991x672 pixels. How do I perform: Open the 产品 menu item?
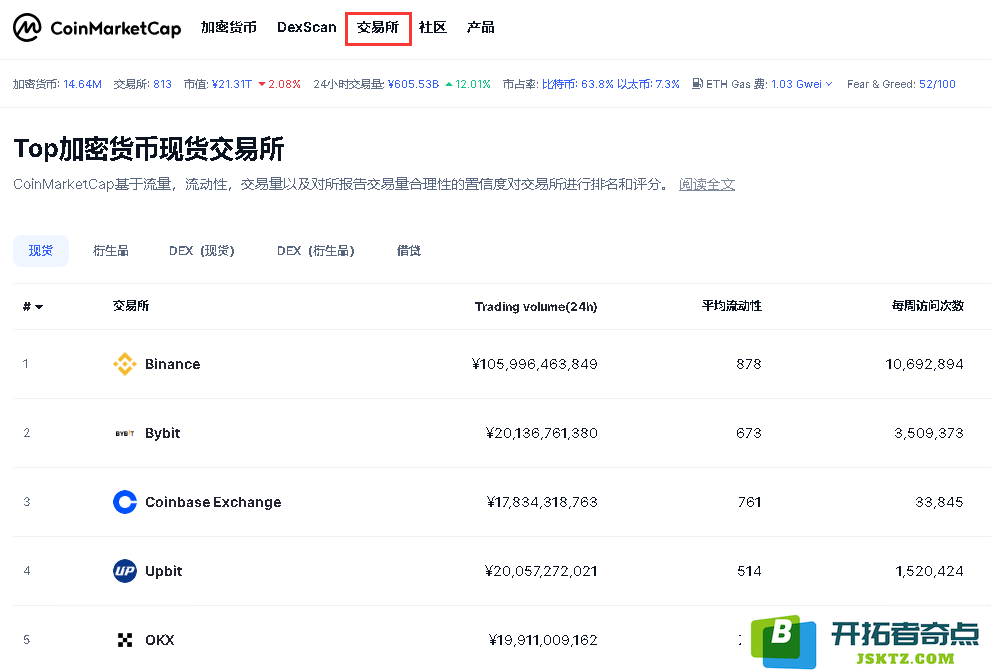coord(480,27)
